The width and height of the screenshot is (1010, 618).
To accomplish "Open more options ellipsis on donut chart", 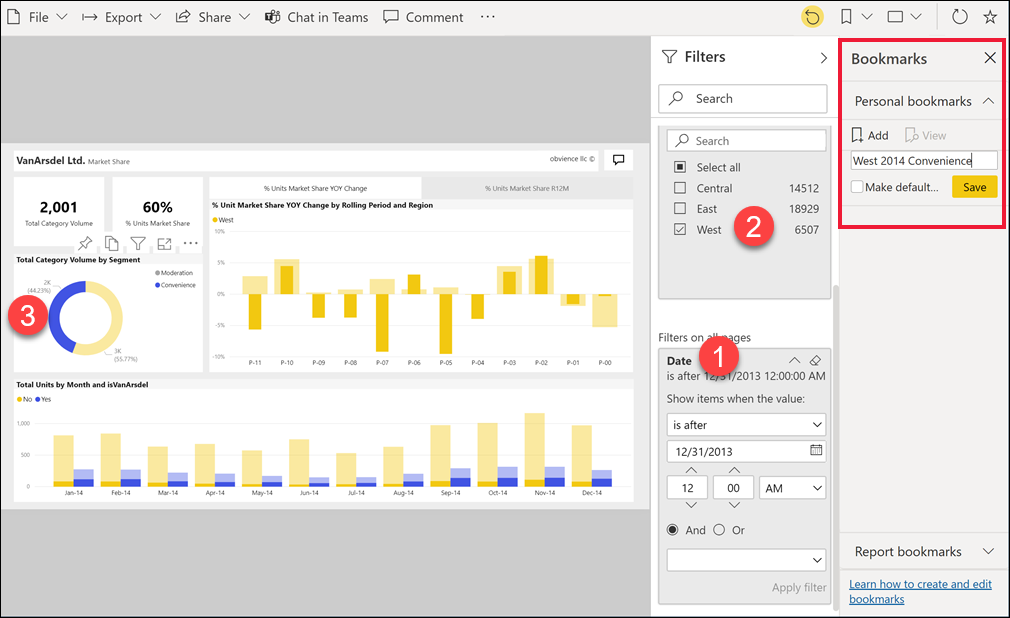I will pyautogui.click(x=191, y=243).
